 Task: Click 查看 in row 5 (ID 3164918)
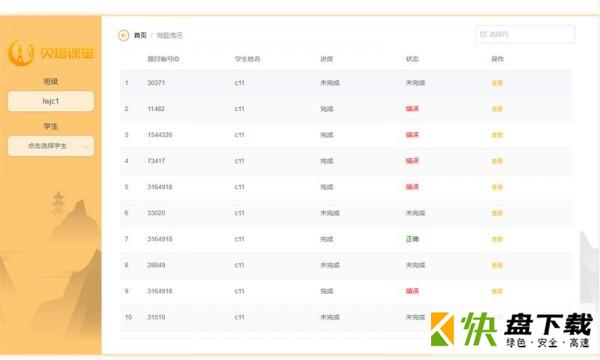coord(497,187)
